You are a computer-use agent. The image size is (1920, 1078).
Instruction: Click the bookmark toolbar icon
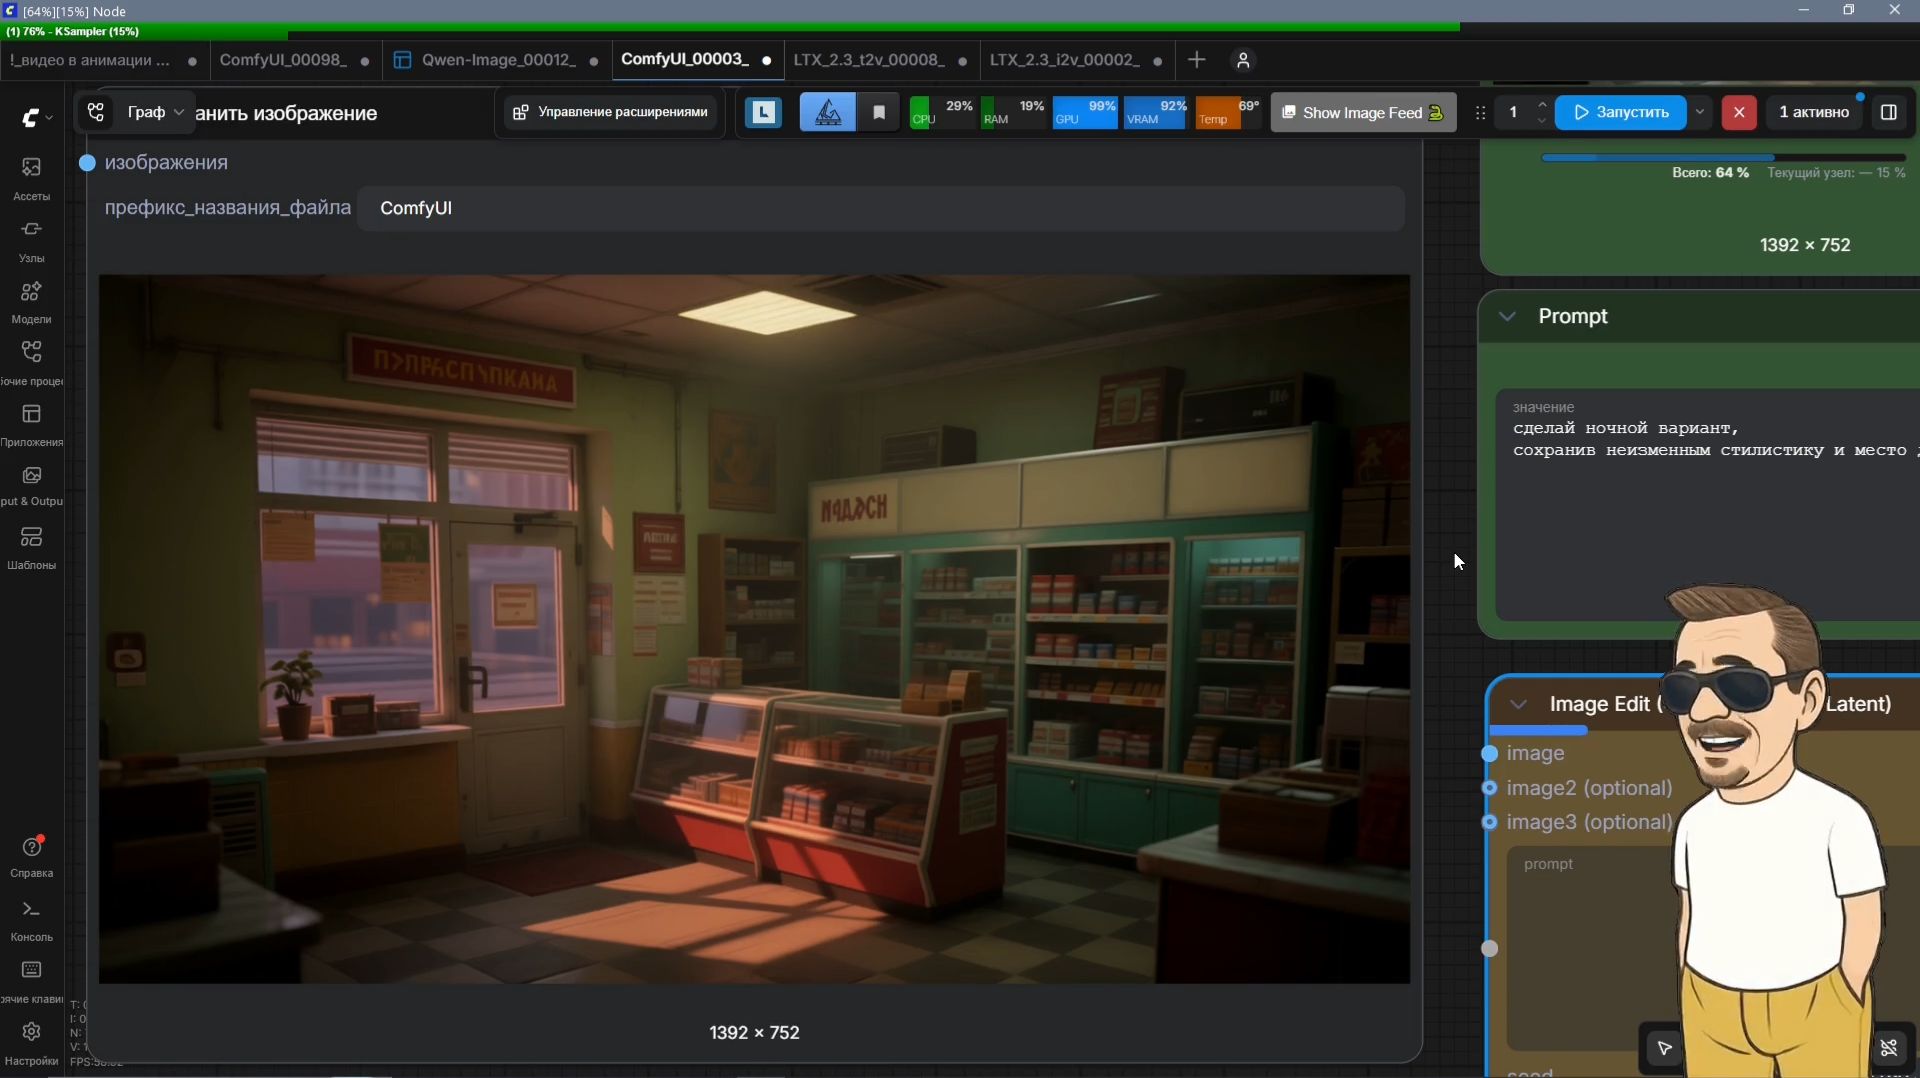point(879,113)
